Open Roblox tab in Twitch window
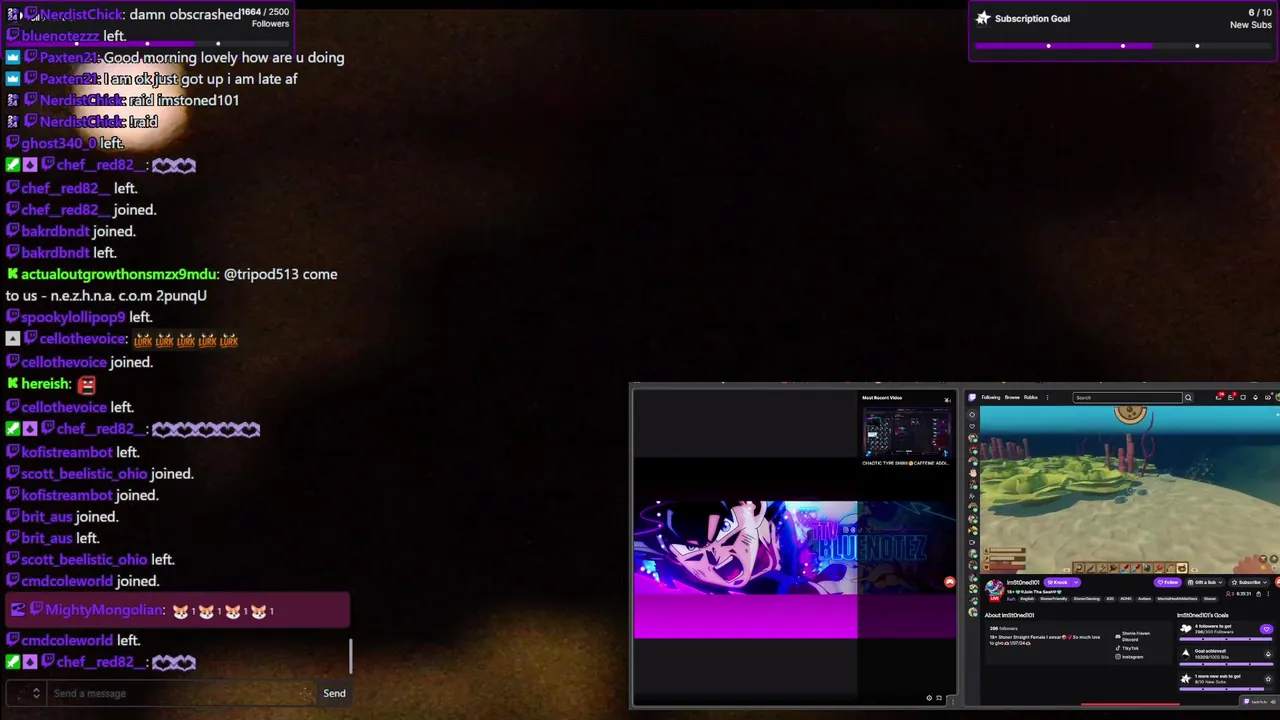 (1031, 397)
